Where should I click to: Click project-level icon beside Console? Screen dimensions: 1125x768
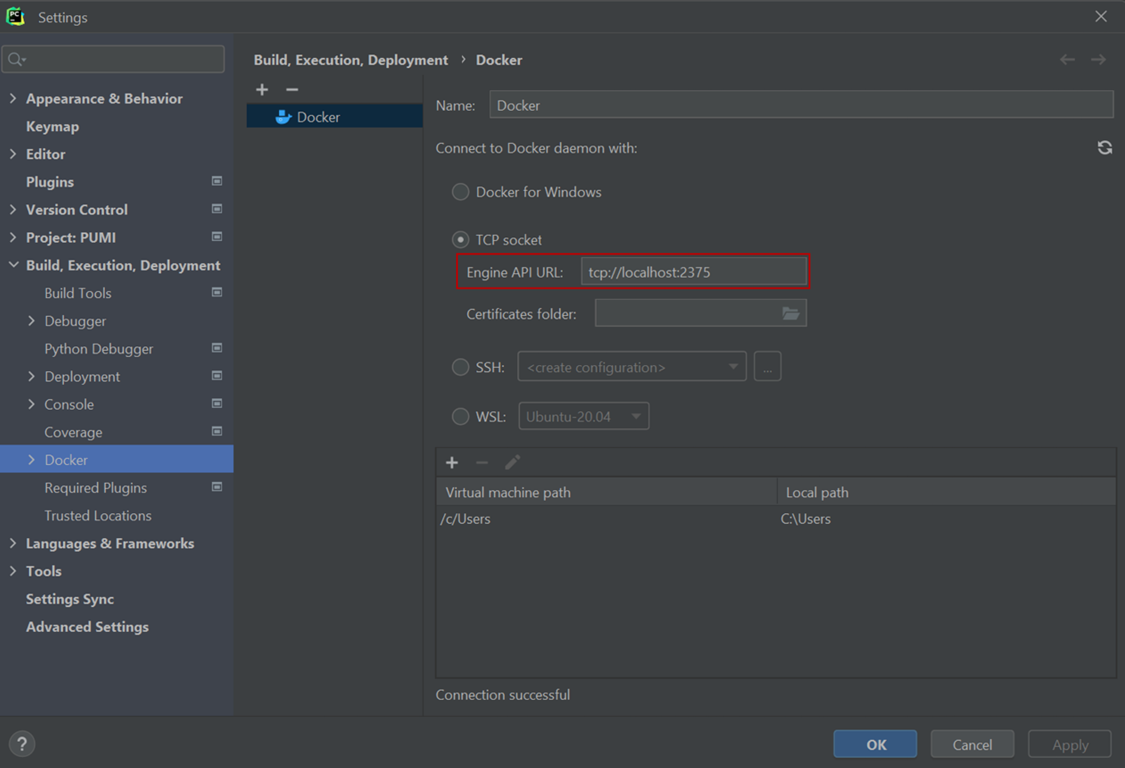pyautogui.click(x=217, y=404)
